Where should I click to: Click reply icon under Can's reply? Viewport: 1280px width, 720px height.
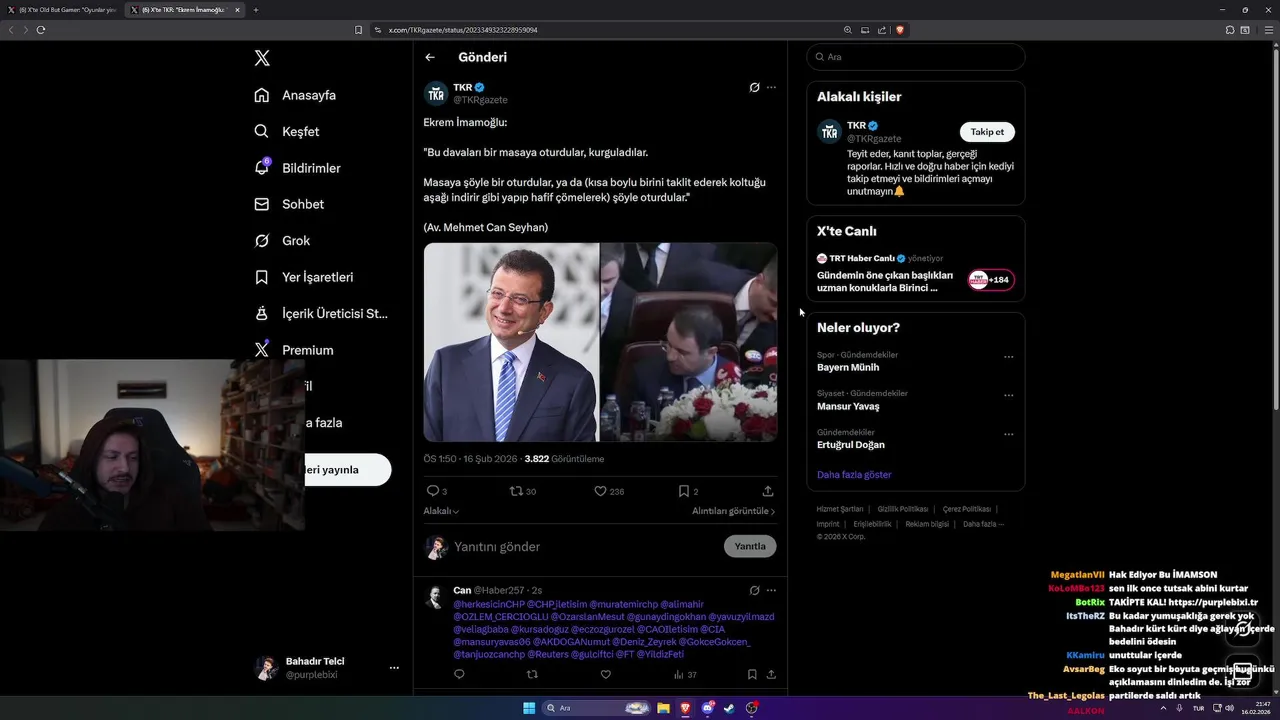459,675
